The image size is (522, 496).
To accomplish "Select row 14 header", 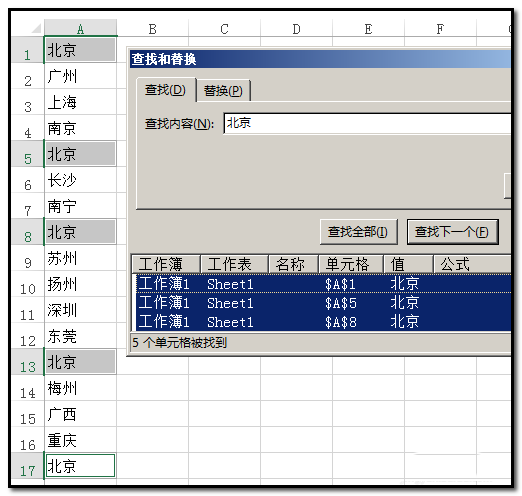I will (x=28, y=388).
